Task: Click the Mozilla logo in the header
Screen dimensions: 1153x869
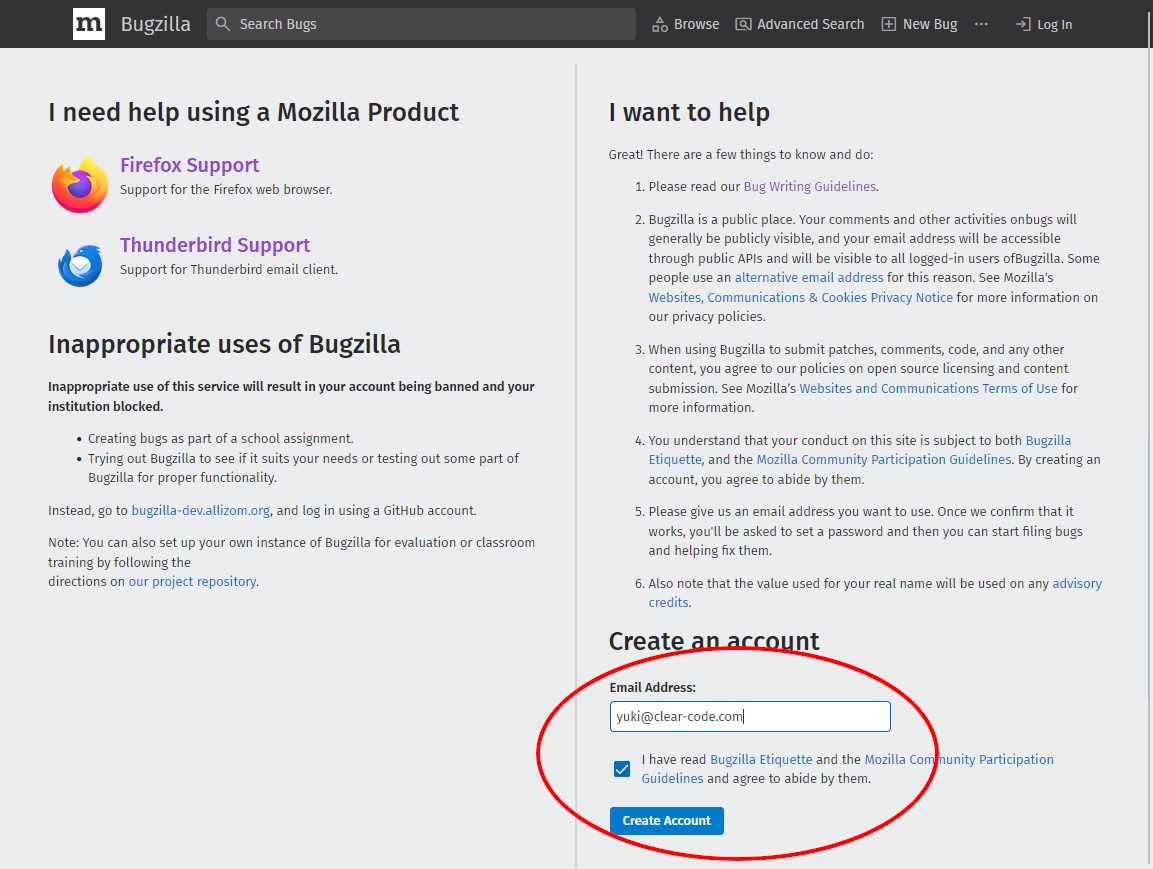Action: (x=89, y=23)
